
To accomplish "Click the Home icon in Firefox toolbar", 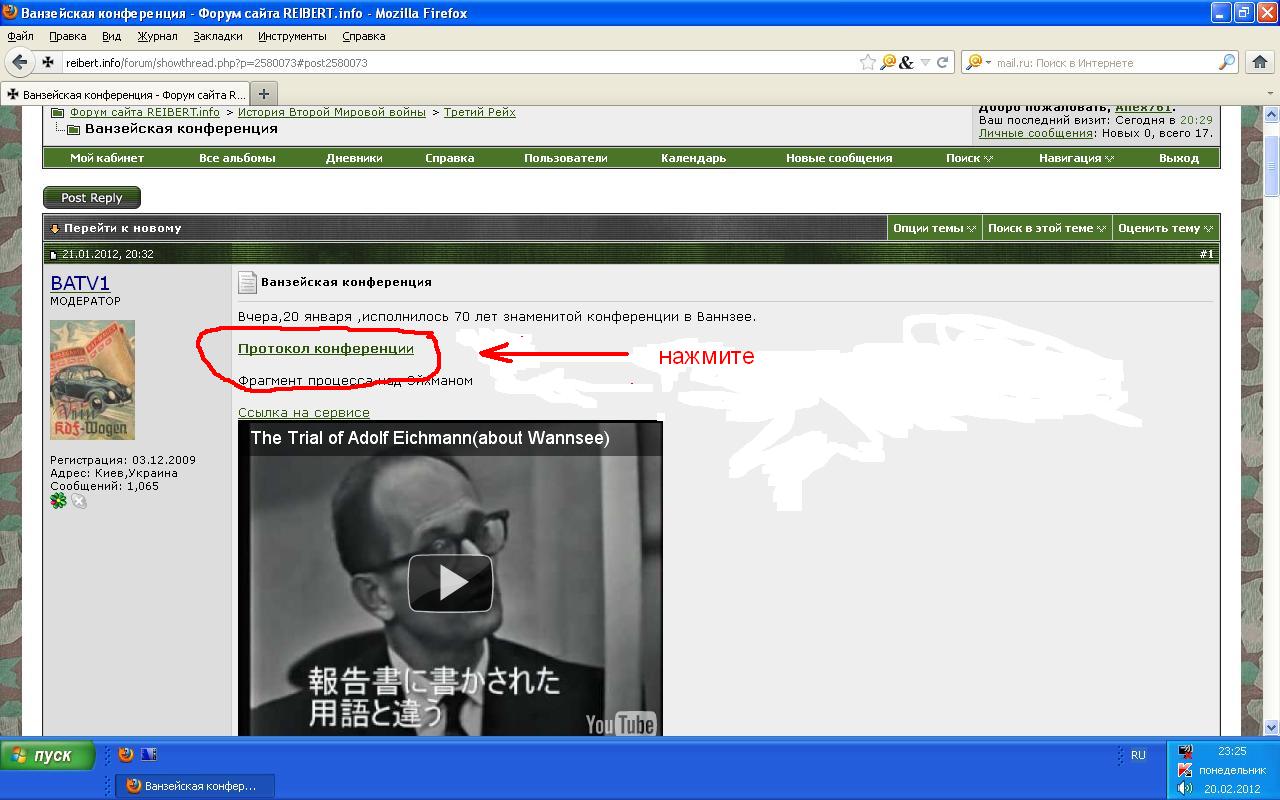I will [1259, 62].
